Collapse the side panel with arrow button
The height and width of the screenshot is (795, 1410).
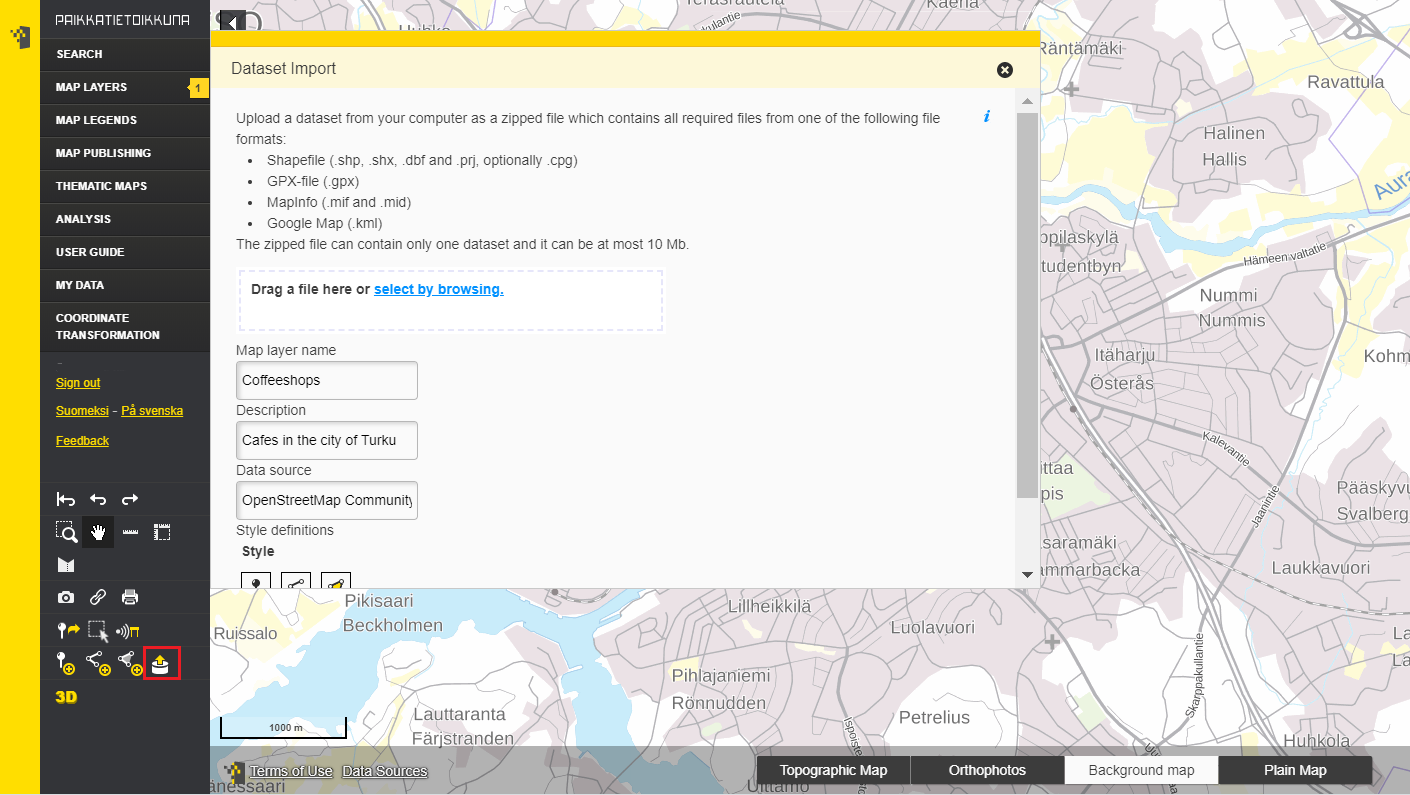tap(232, 23)
